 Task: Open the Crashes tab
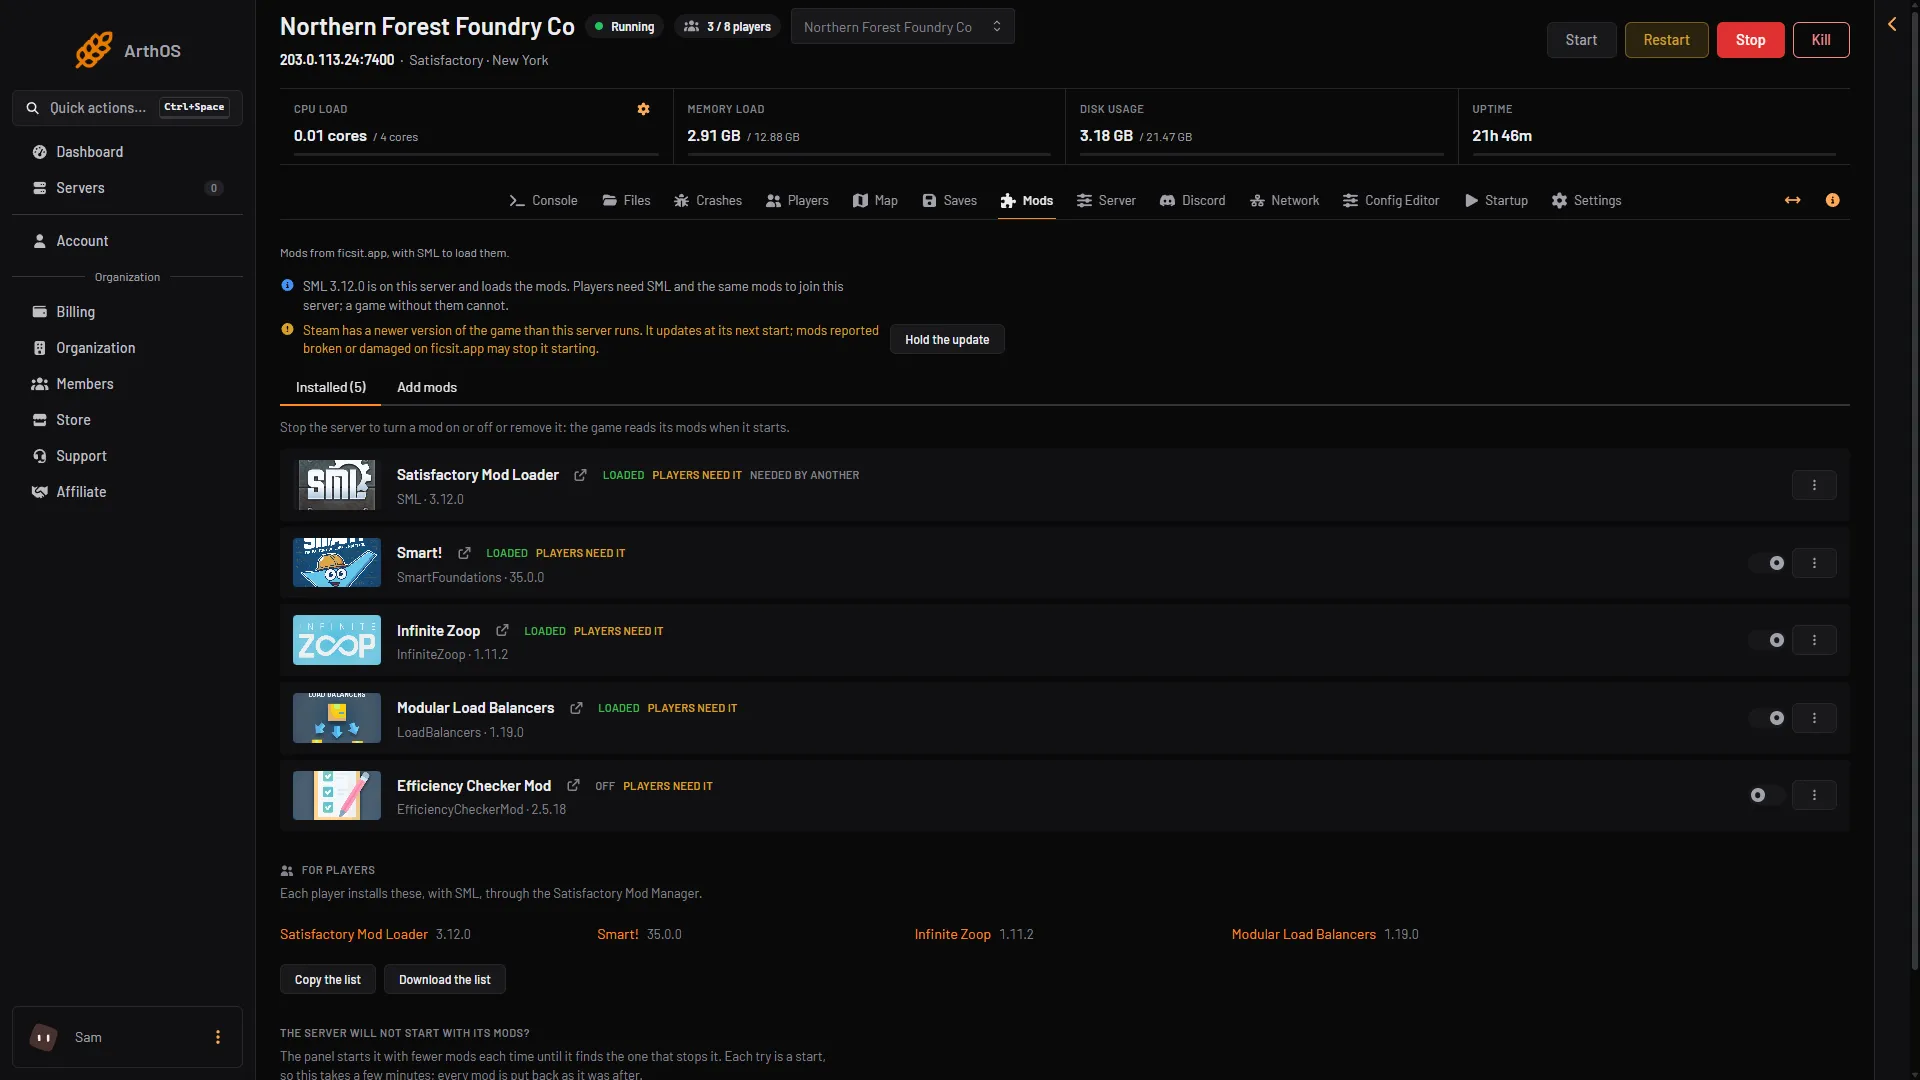point(708,201)
